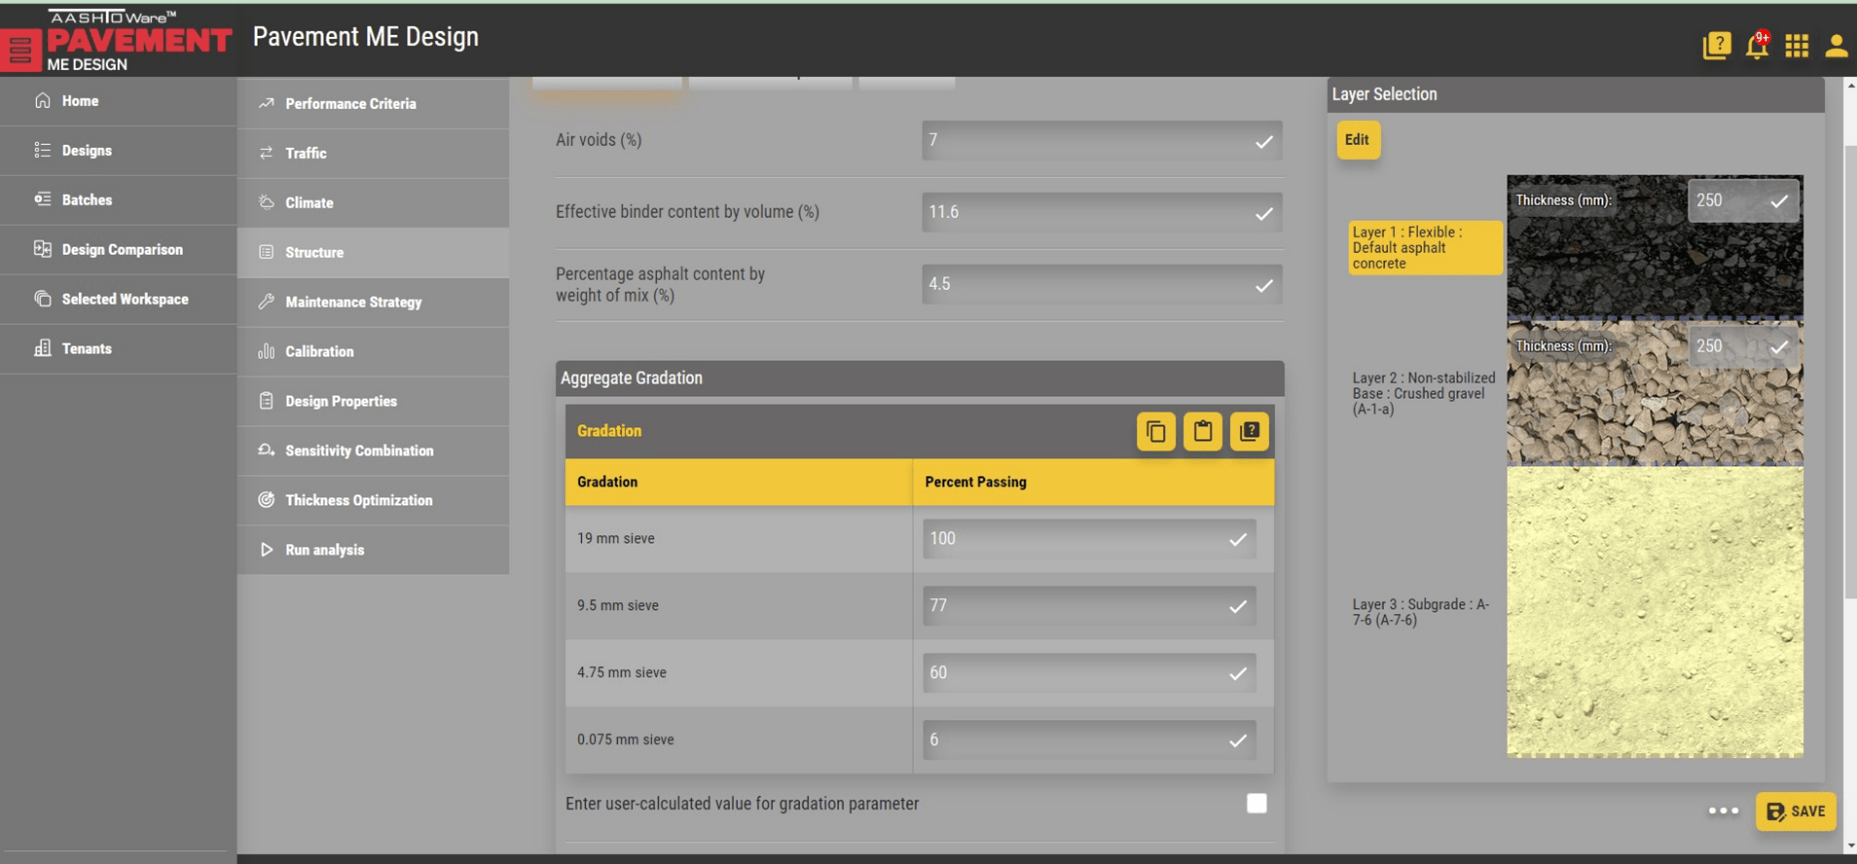
Task: Click the Climate cloud icon
Action: coord(266,202)
